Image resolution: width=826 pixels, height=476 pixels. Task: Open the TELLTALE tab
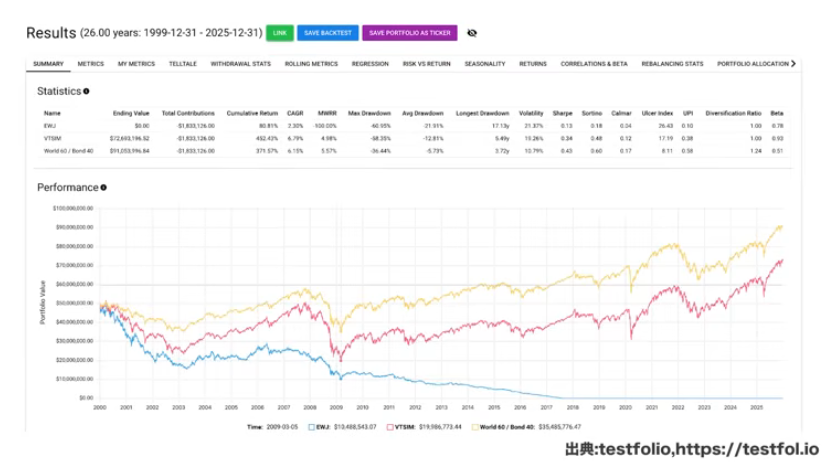point(183,64)
